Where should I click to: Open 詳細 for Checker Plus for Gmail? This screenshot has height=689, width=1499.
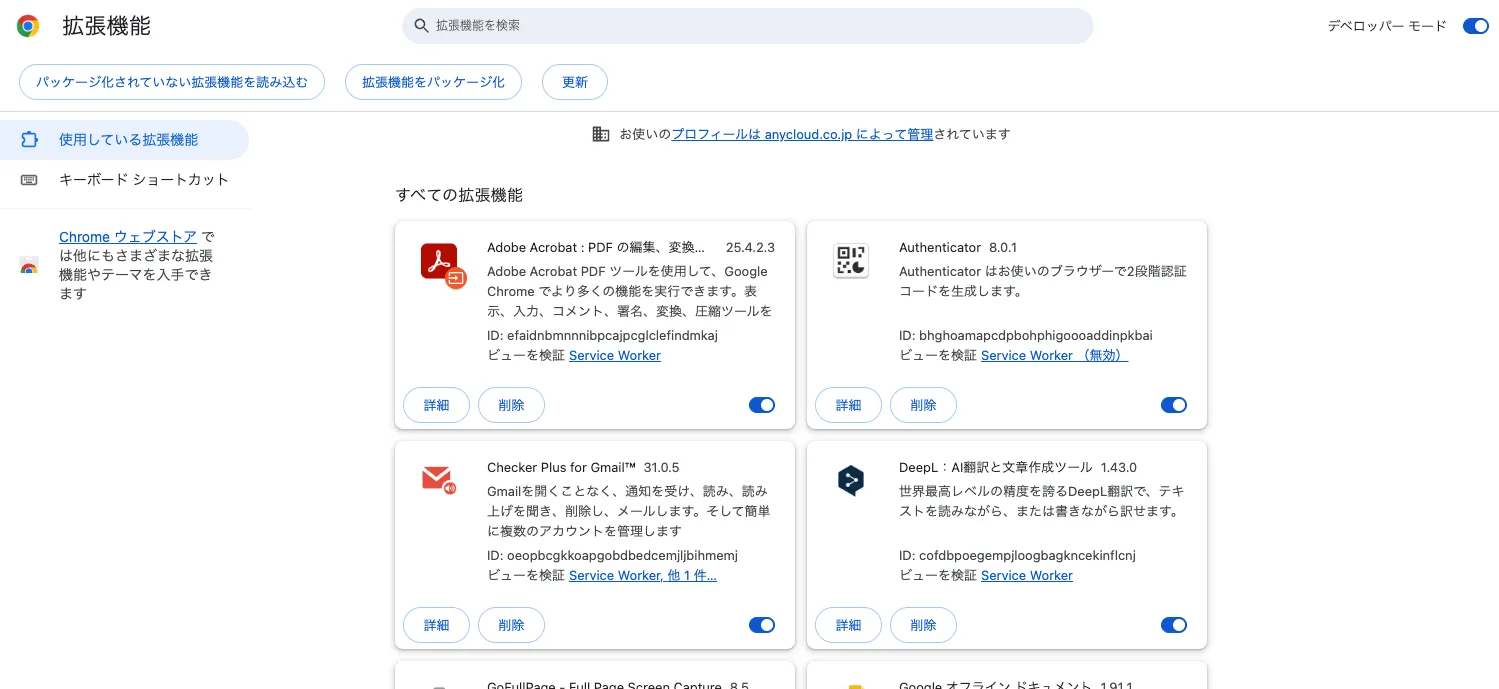coord(437,625)
